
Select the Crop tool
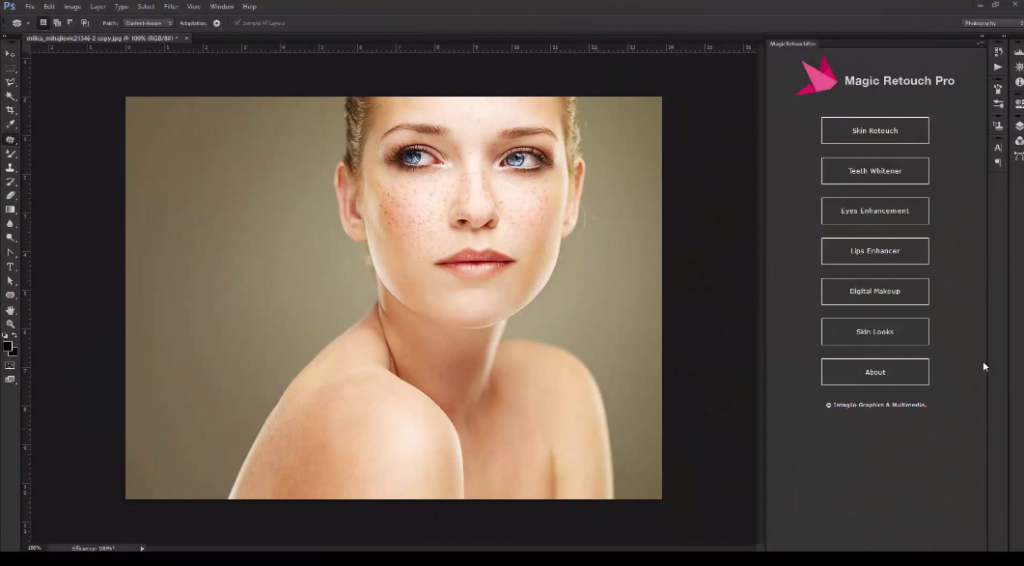[10, 110]
